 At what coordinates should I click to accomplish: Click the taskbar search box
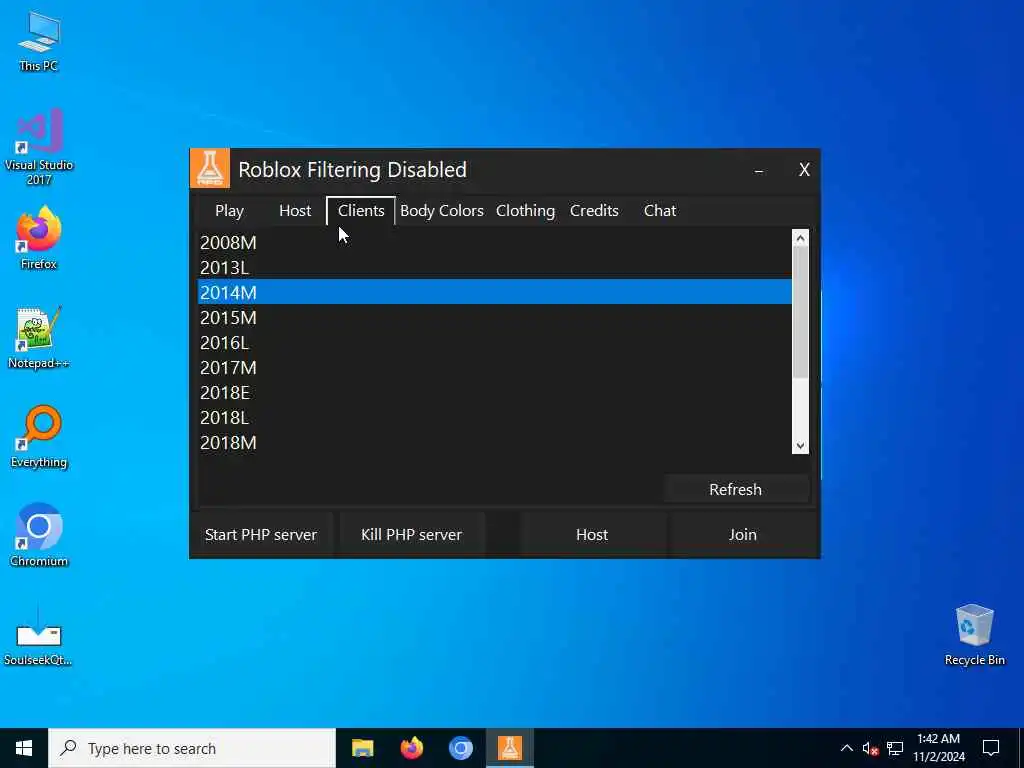pyautogui.click(x=192, y=748)
